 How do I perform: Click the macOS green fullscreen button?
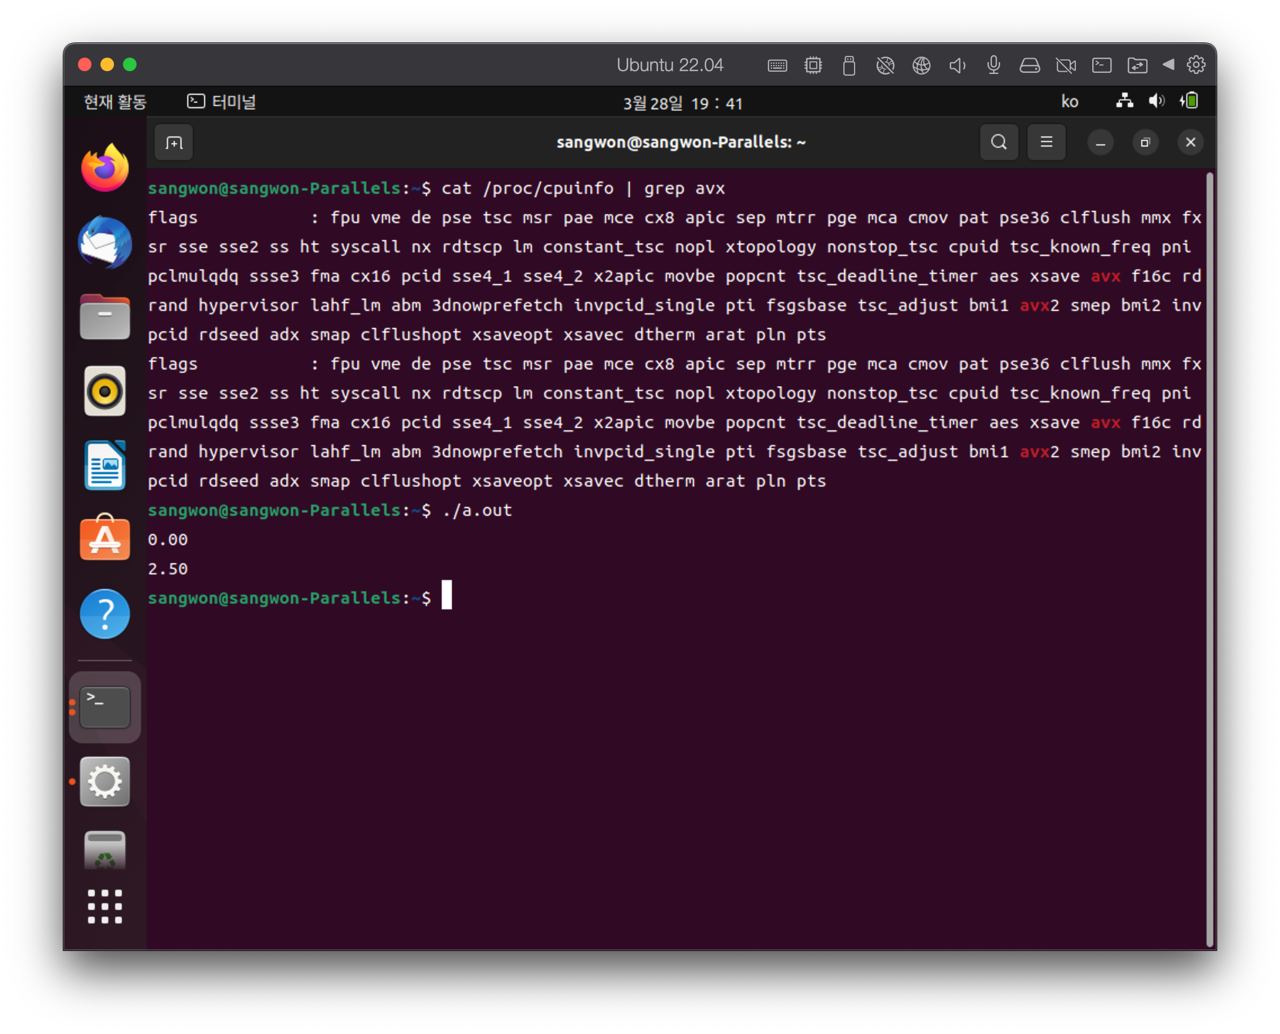[x=130, y=65]
